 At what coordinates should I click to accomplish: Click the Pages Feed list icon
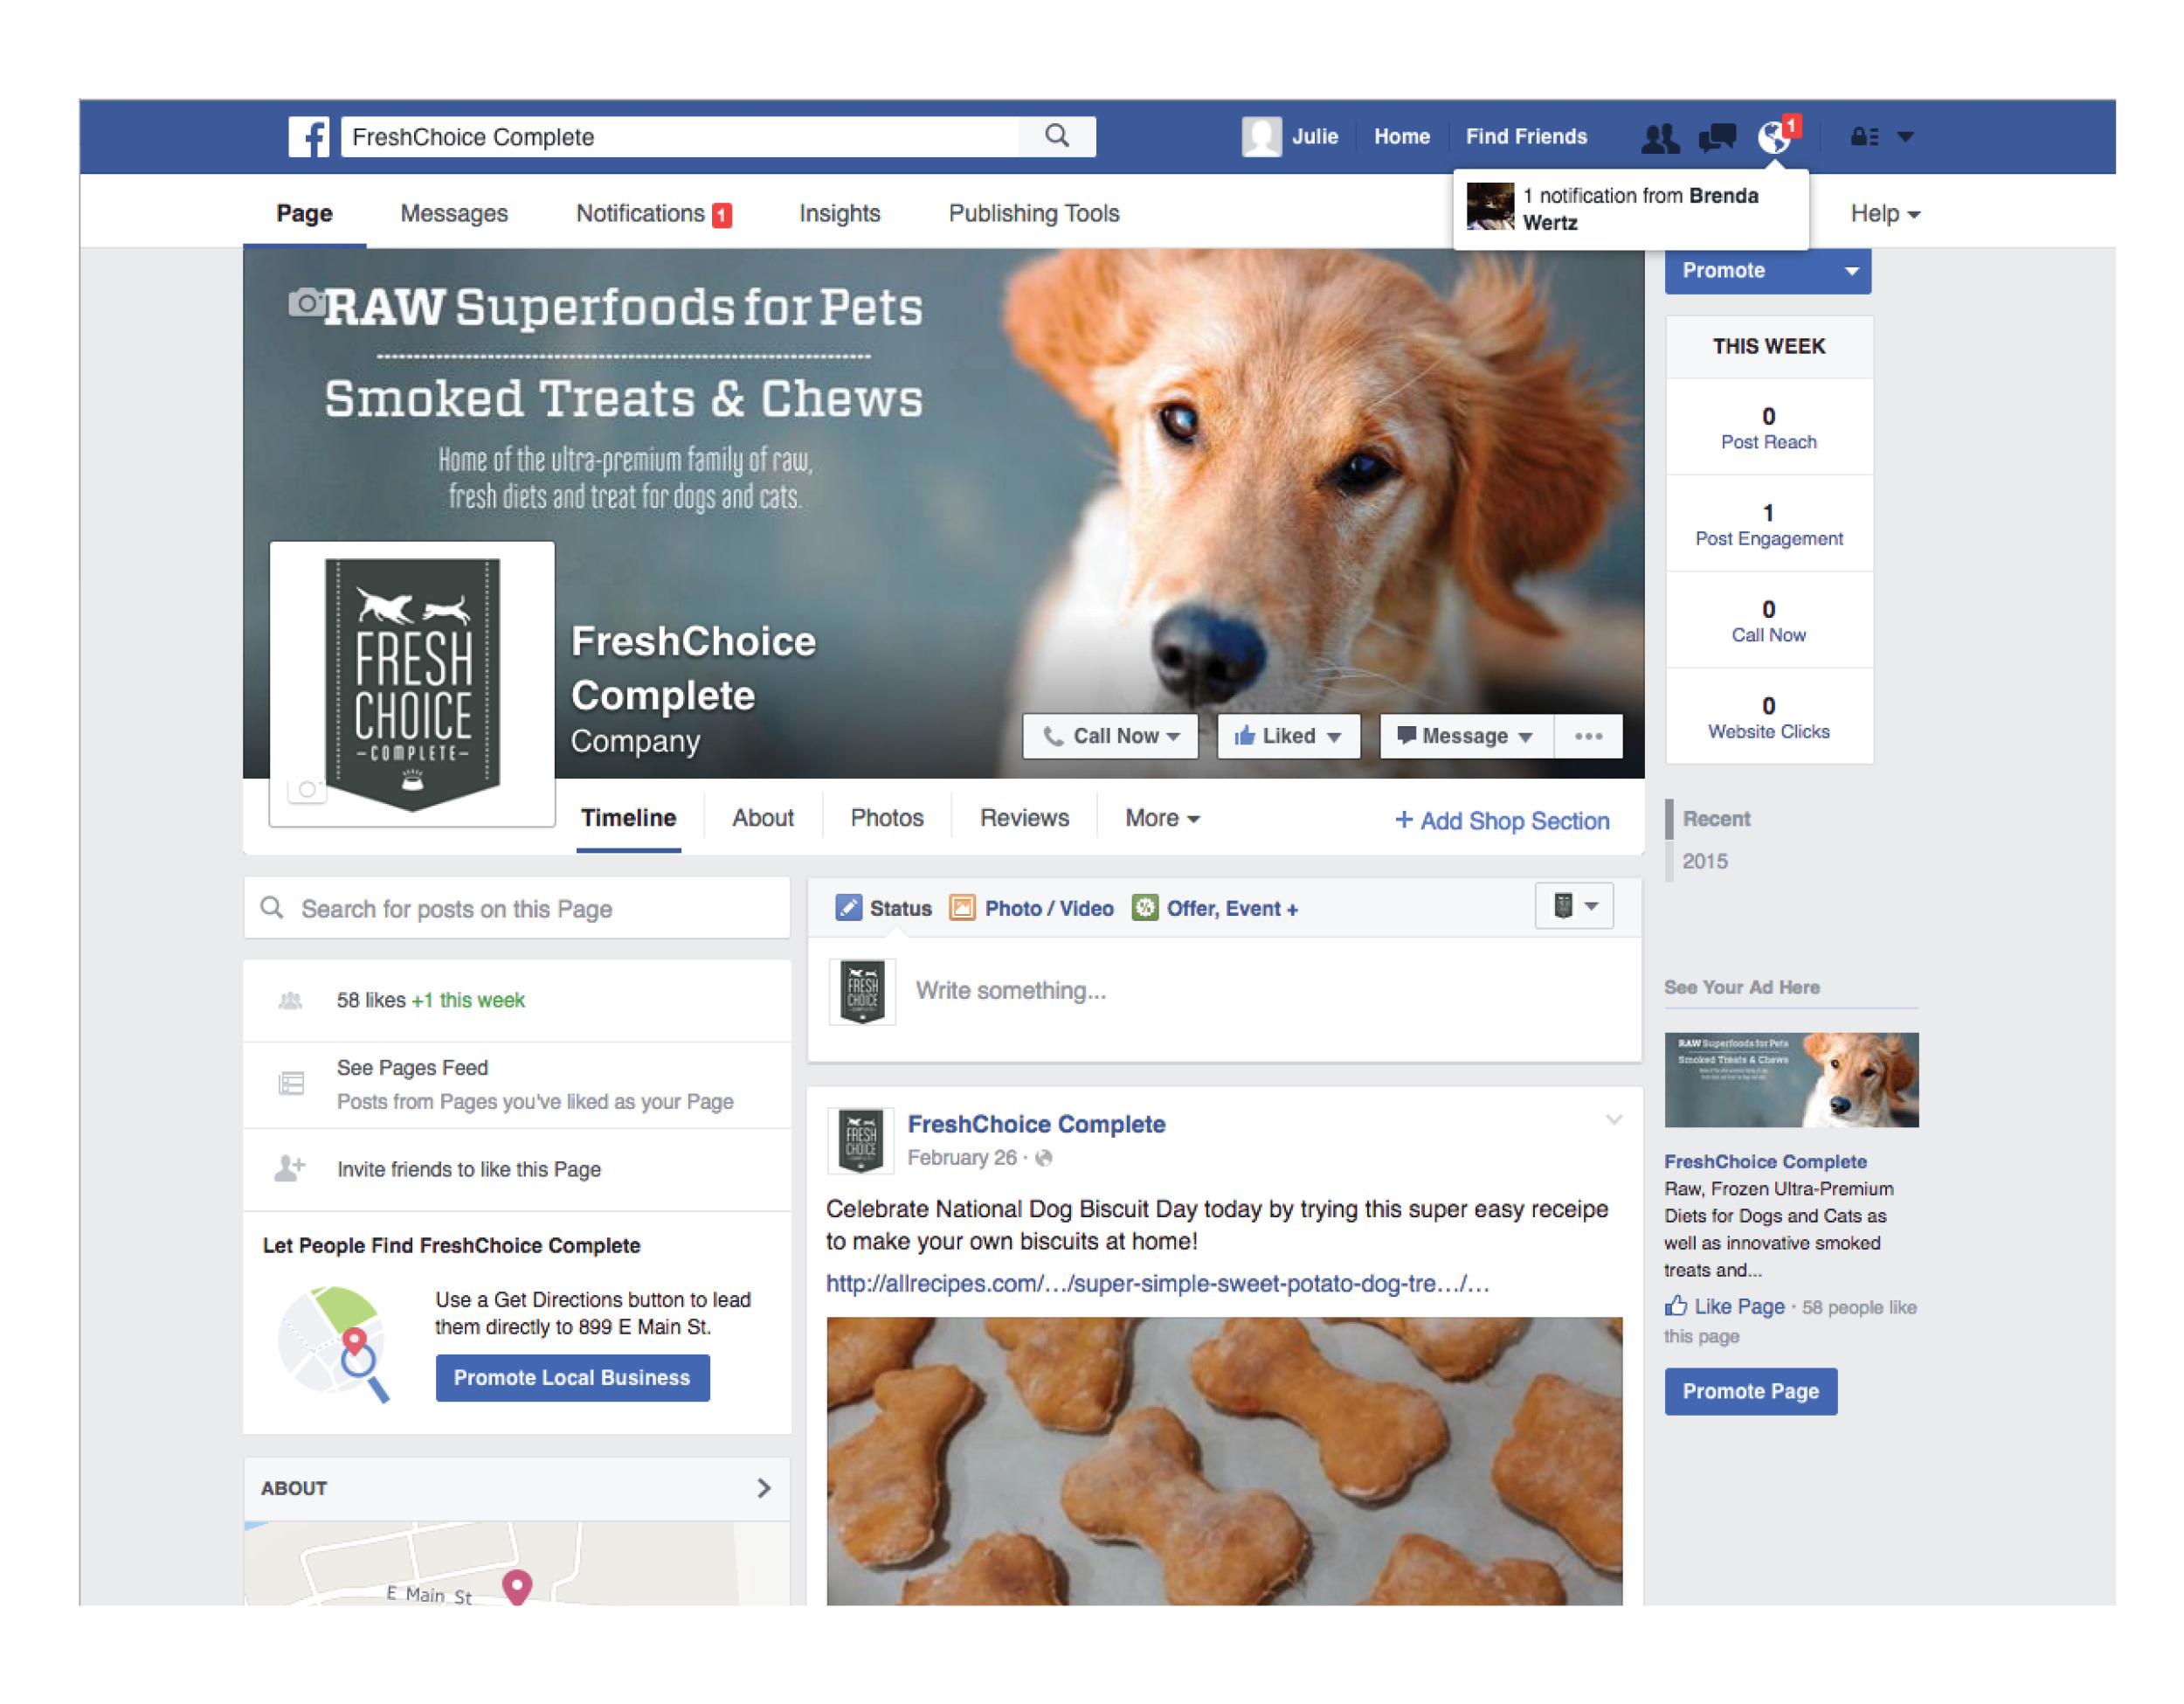tap(291, 1084)
